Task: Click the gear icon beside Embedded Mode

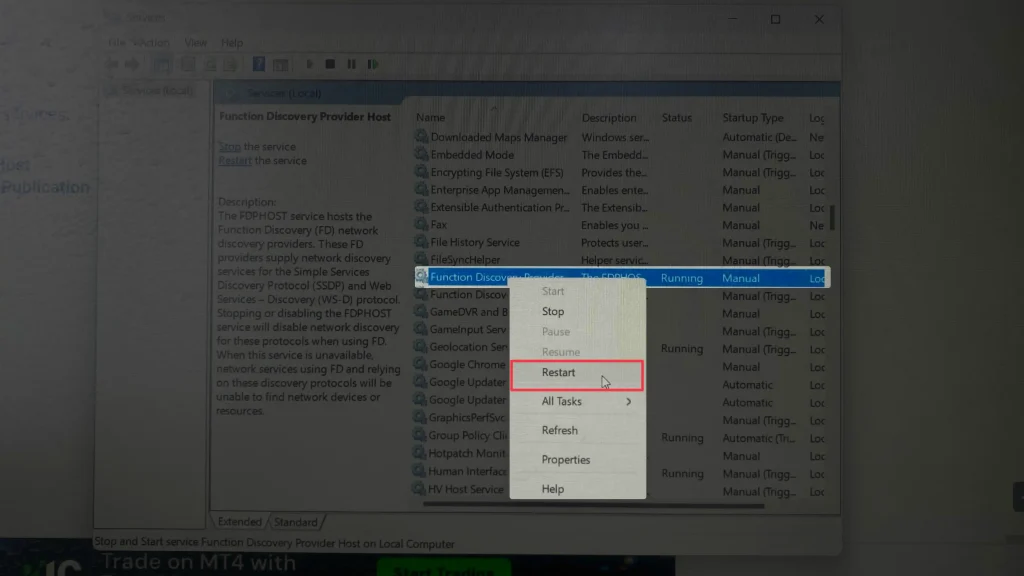Action: [x=421, y=155]
